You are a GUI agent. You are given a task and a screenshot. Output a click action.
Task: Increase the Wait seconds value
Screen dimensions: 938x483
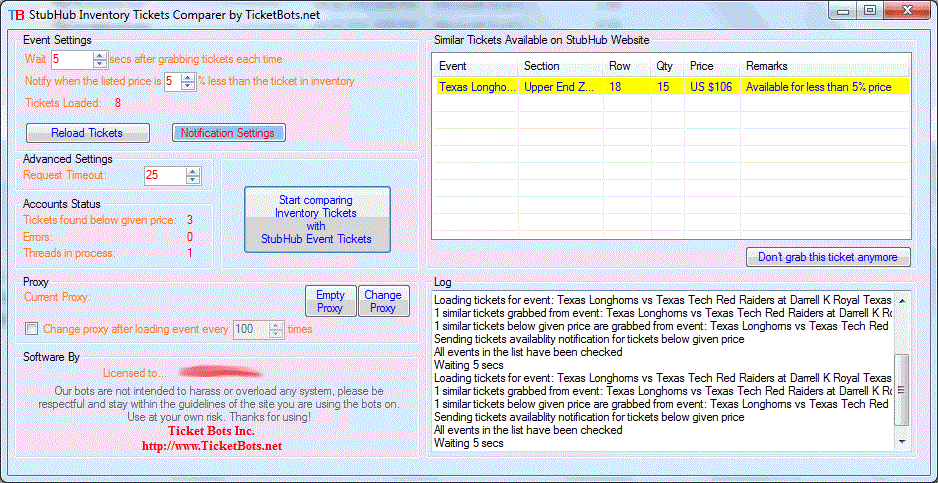[100, 55]
